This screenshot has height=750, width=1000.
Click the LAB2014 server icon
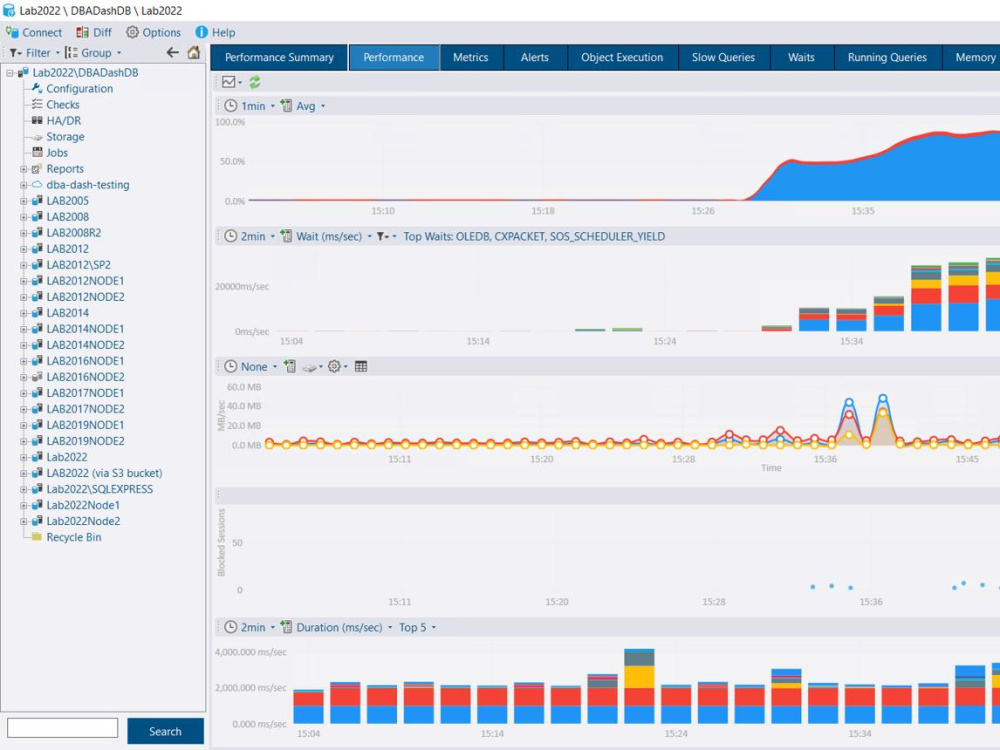pyautogui.click(x=37, y=312)
